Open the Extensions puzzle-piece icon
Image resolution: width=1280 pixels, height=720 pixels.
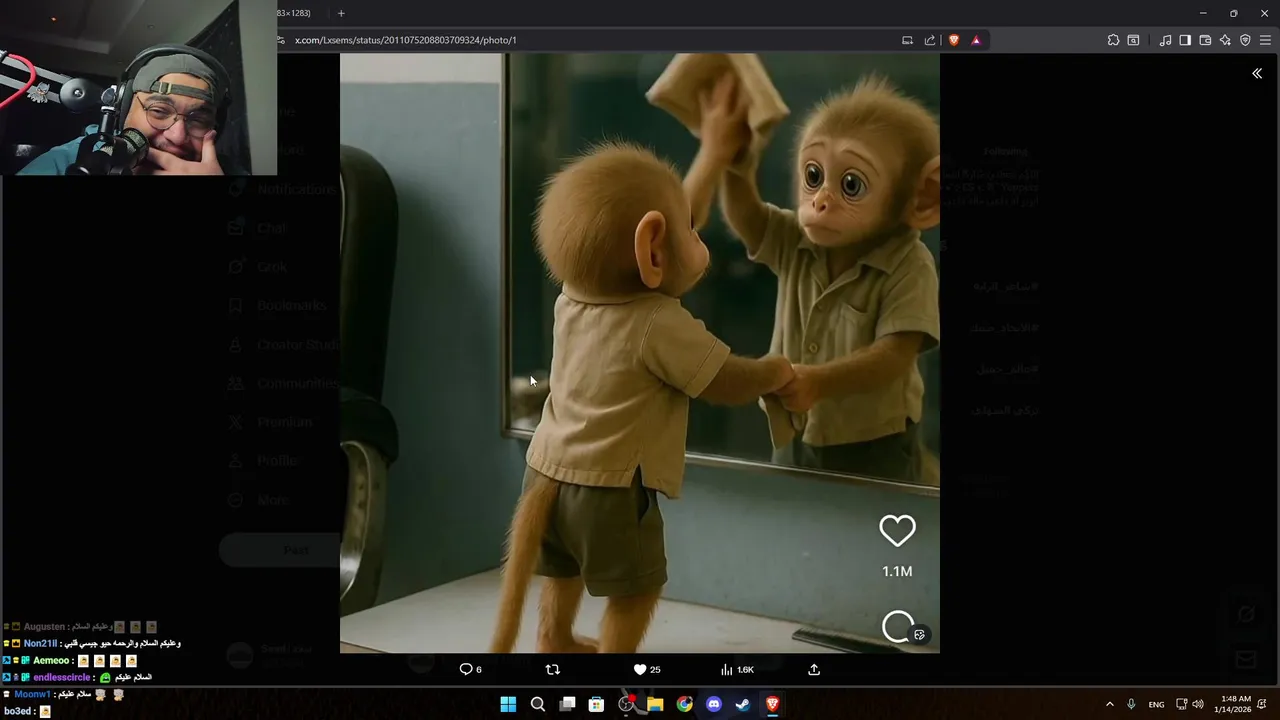tap(1113, 40)
